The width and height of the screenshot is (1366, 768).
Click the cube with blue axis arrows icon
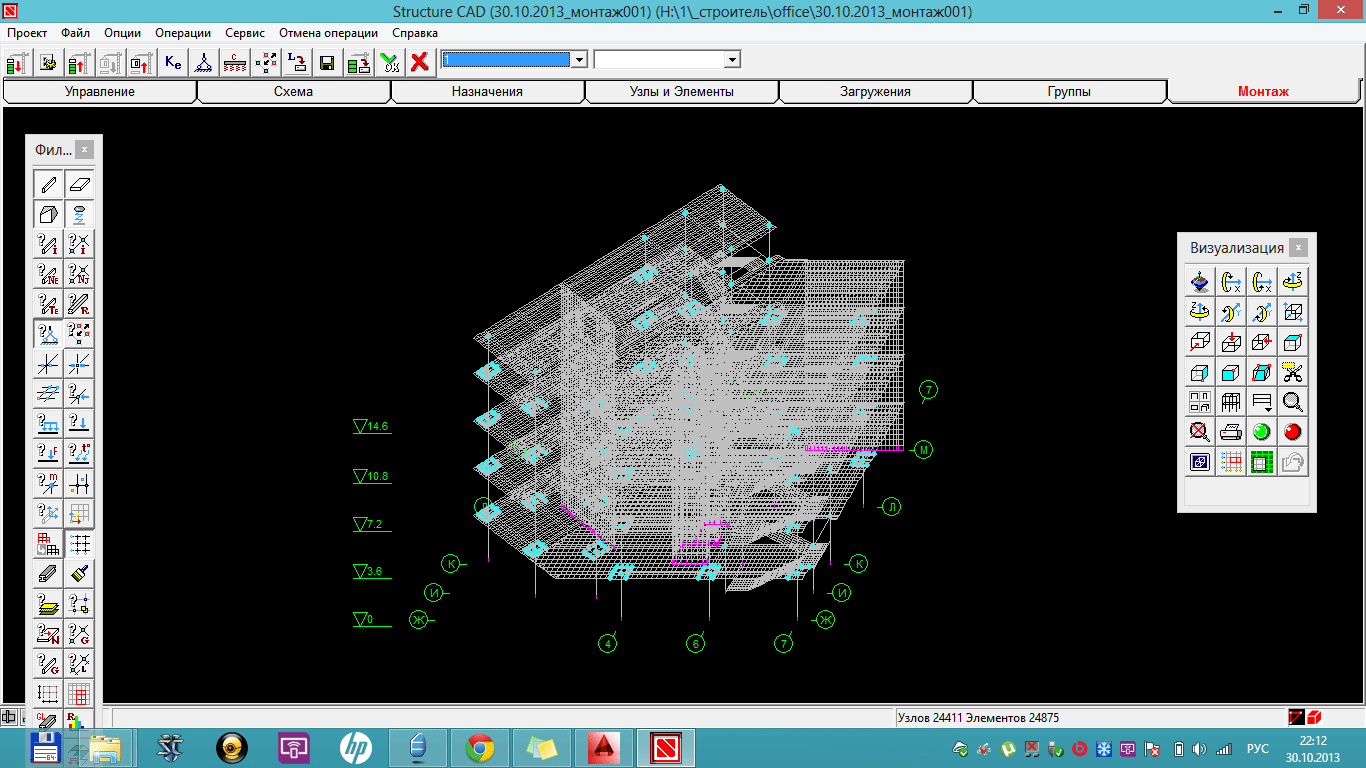pos(1293,312)
